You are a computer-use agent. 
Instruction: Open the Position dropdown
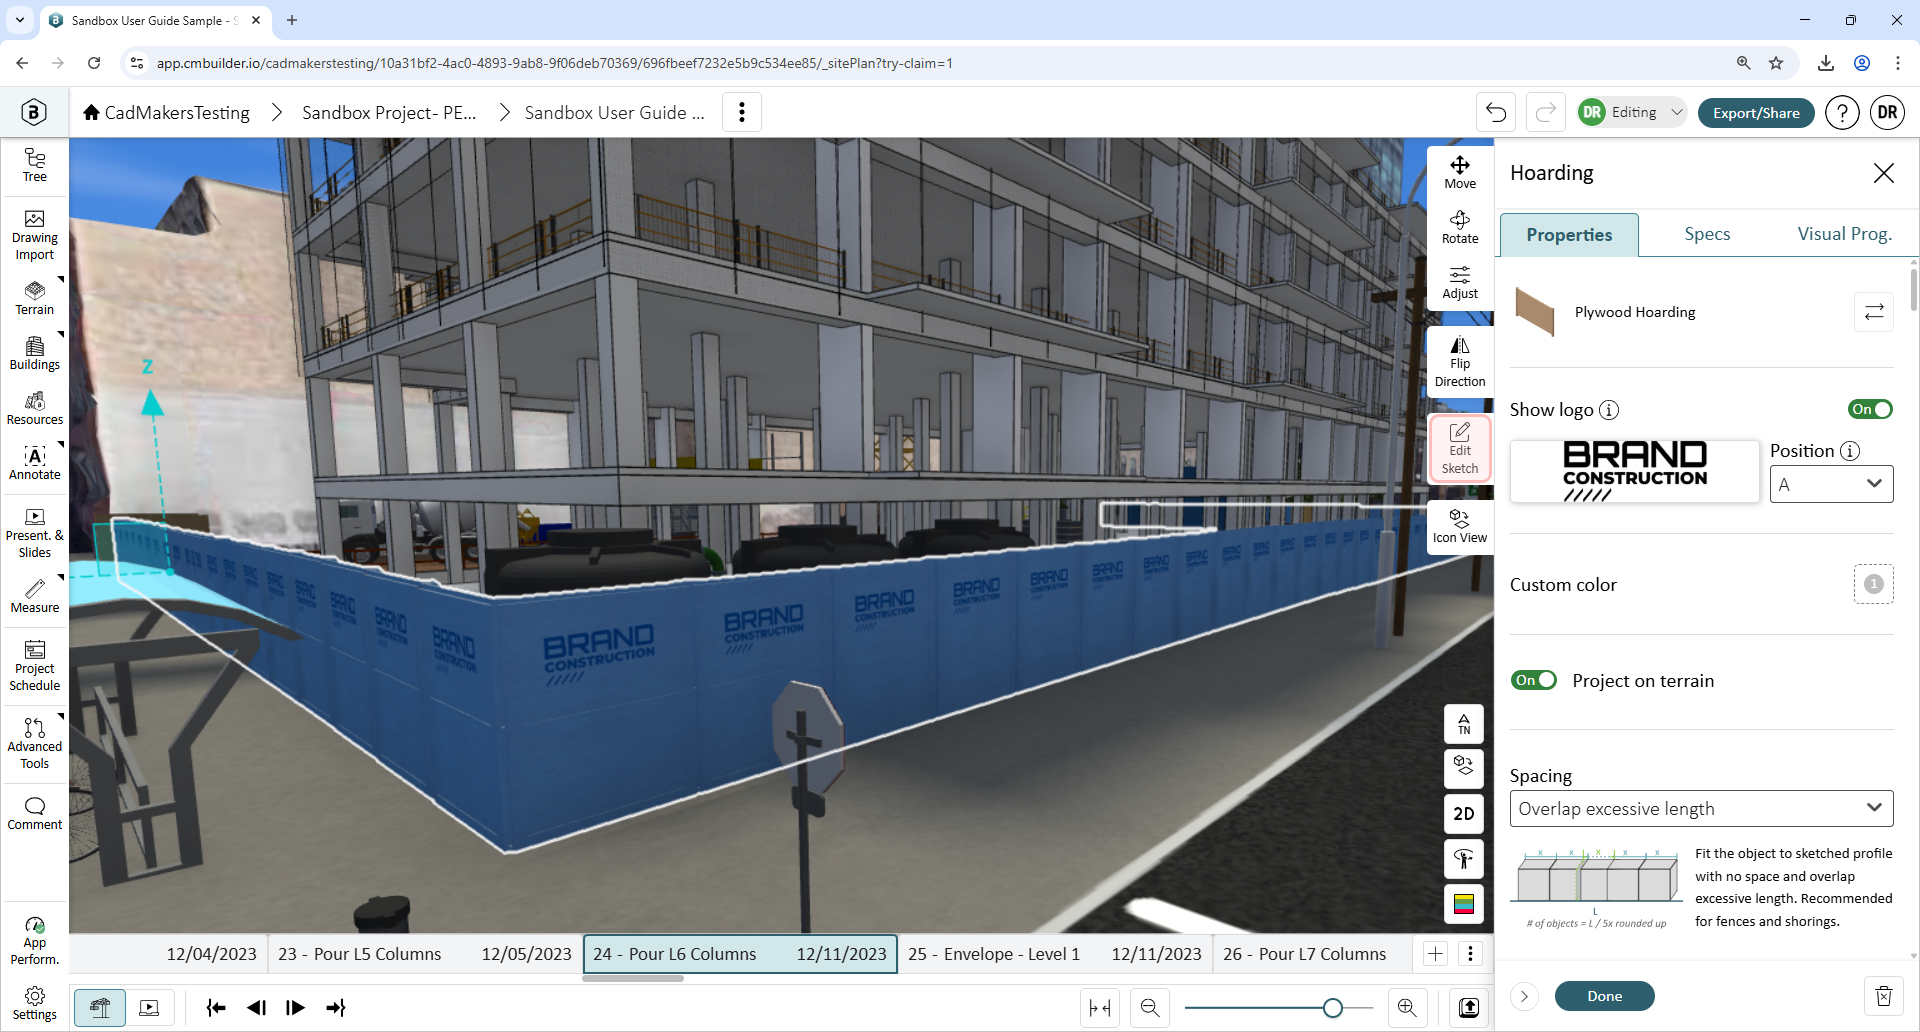coord(1831,484)
